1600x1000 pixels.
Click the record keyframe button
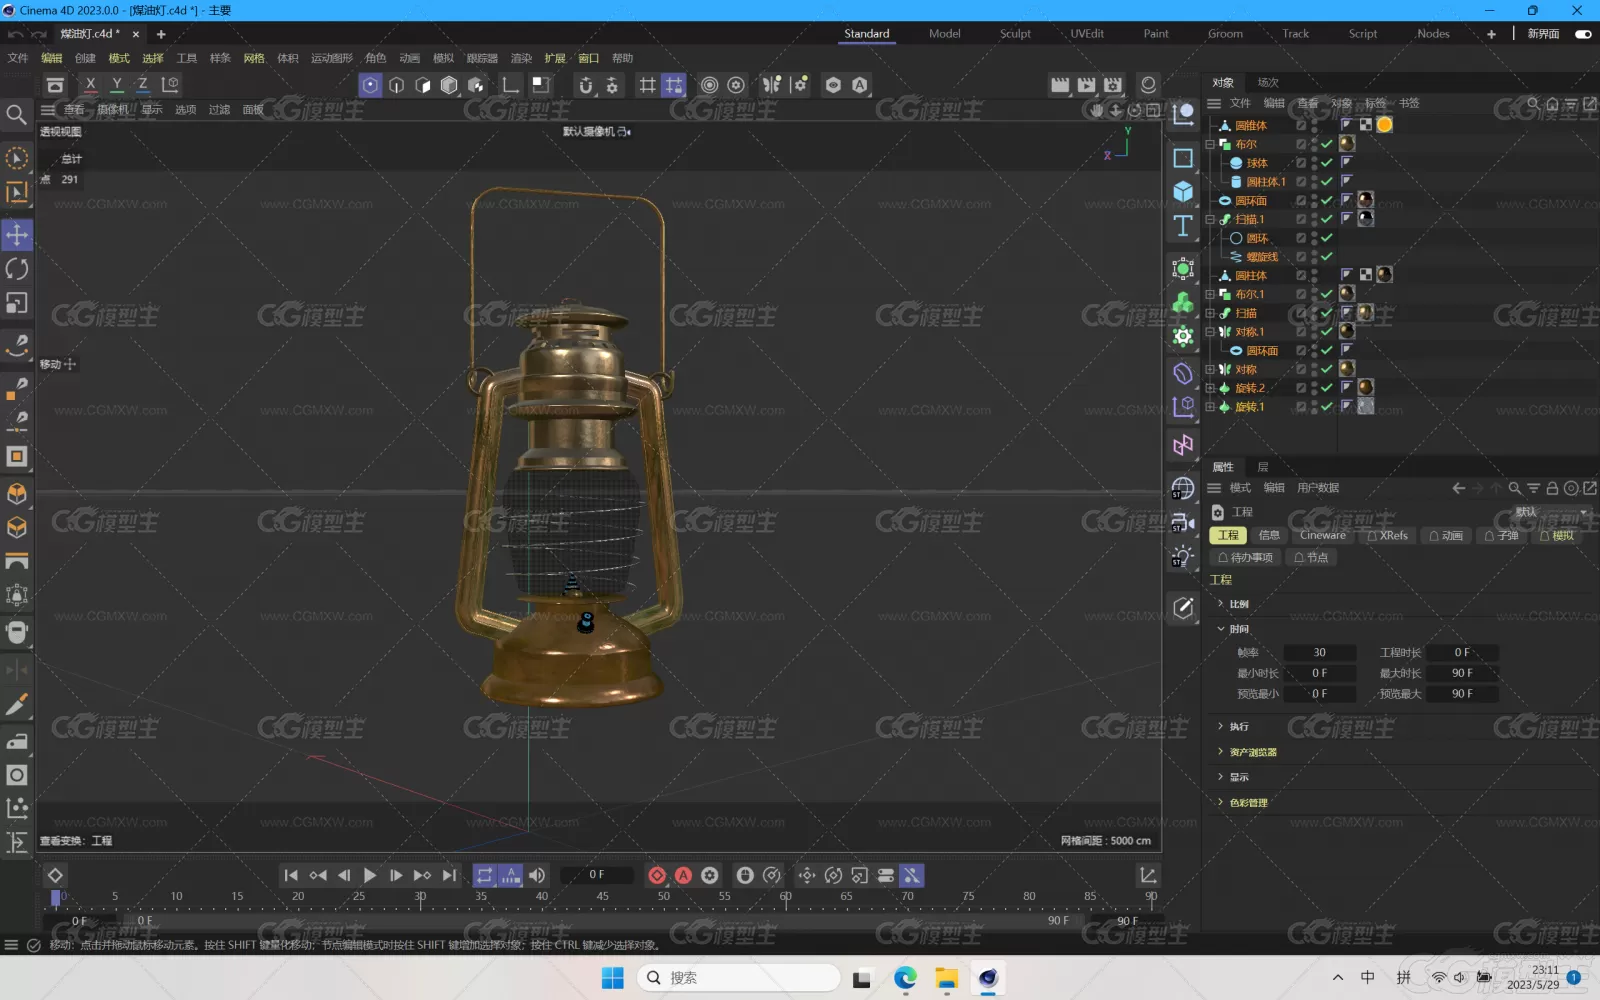(x=657, y=875)
